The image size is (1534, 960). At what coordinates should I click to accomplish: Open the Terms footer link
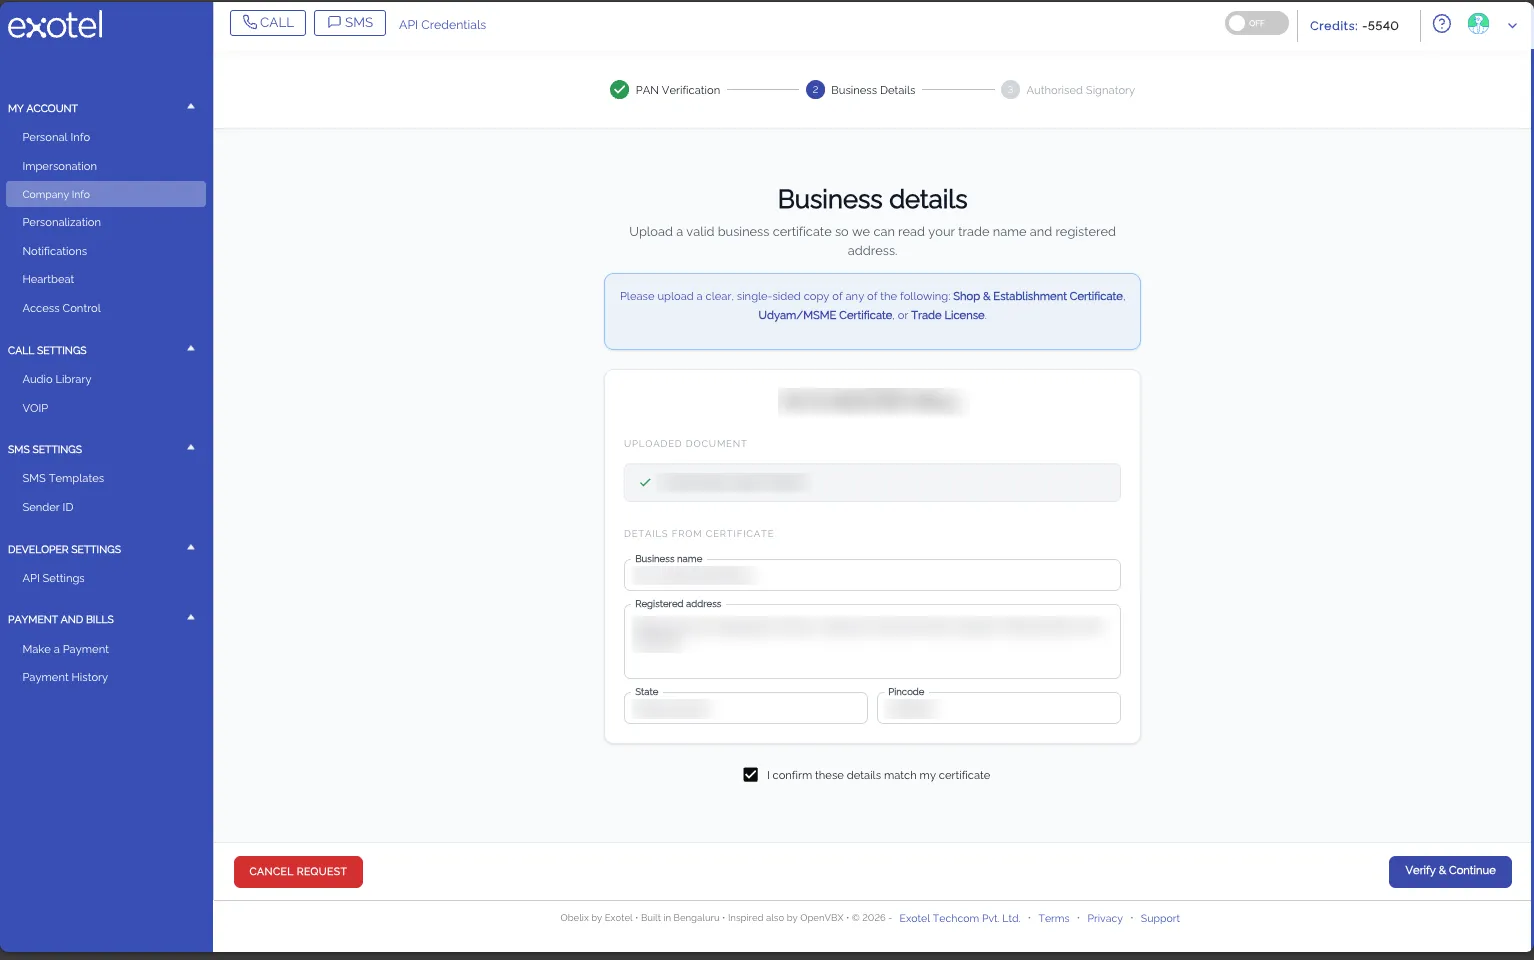point(1054,918)
